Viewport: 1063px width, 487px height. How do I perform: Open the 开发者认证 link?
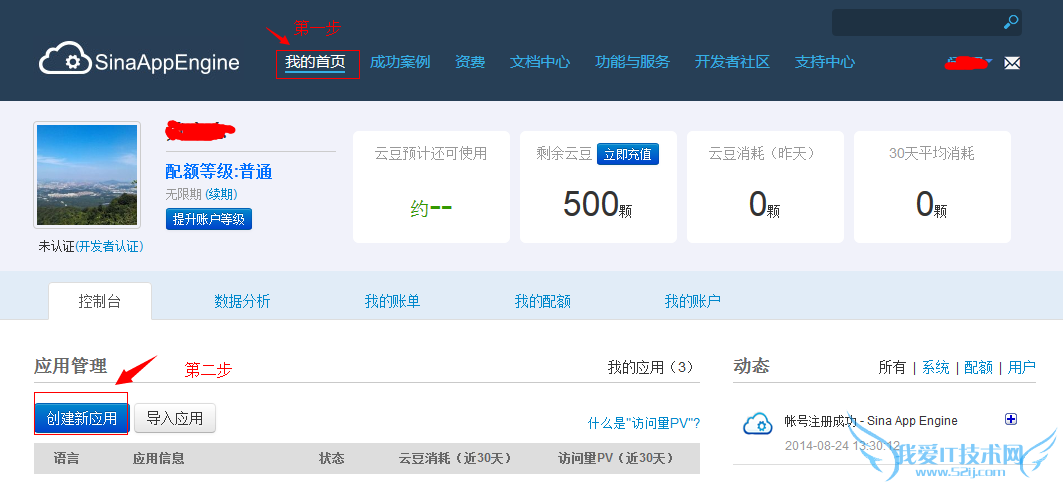(109, 247)
